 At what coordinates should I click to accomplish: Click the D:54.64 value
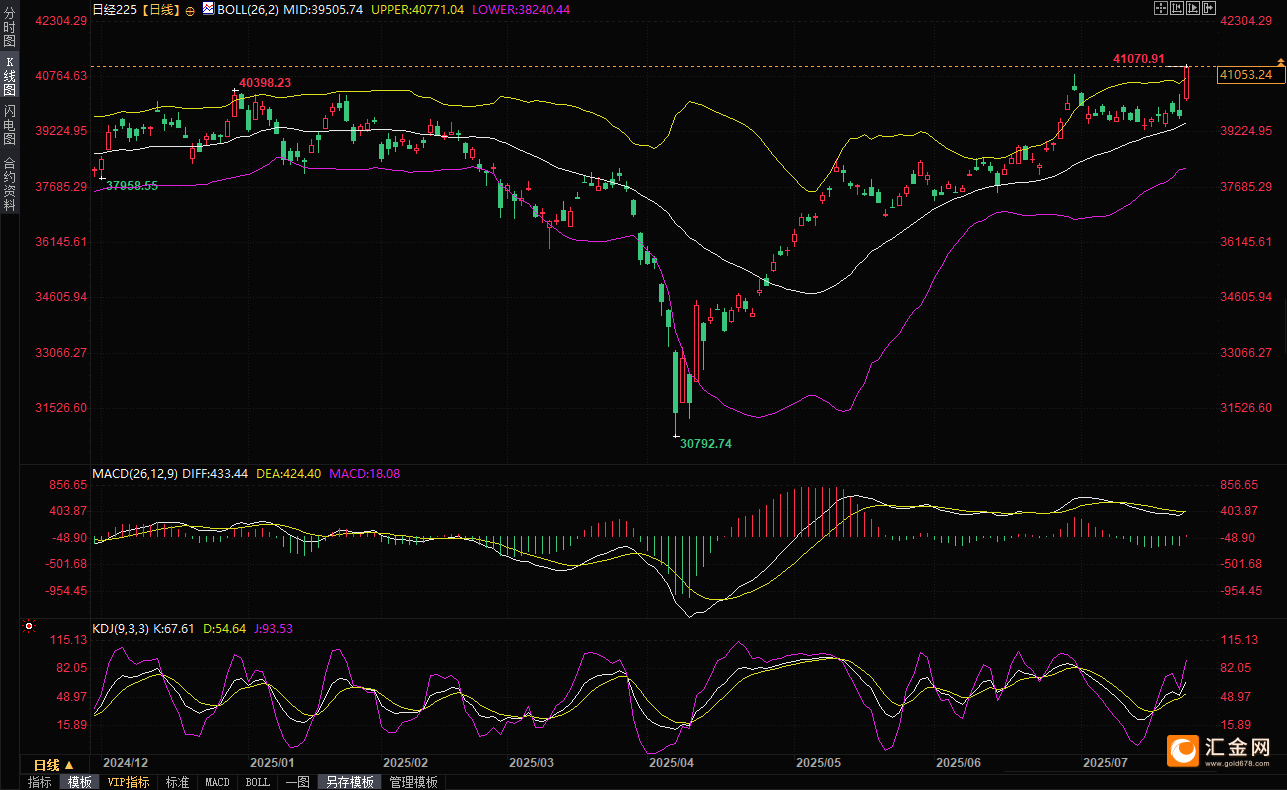[225, 628]
